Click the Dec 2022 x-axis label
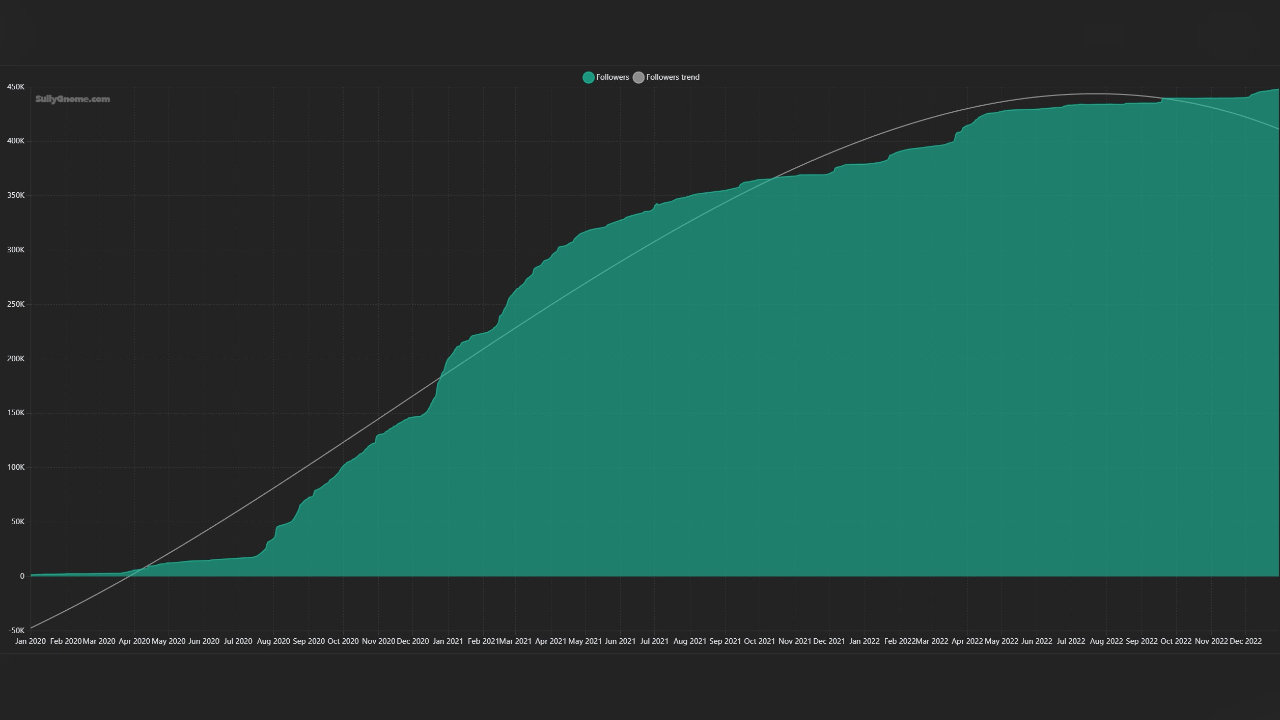1280x720 pixels. click(x=1245, y=640)
